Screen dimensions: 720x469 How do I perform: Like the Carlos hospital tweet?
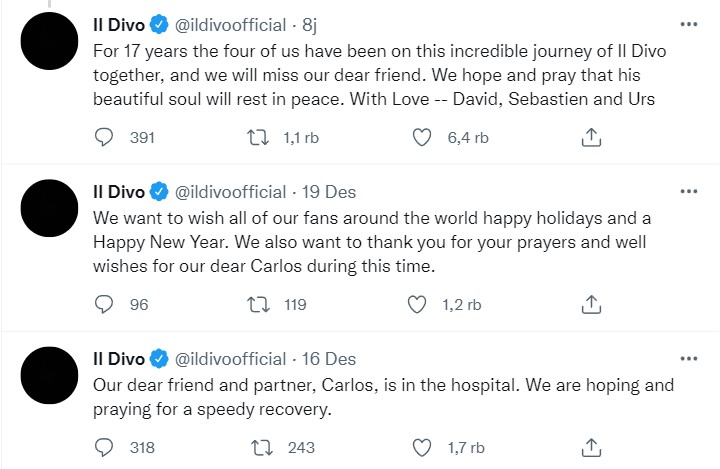pos(423,447)
